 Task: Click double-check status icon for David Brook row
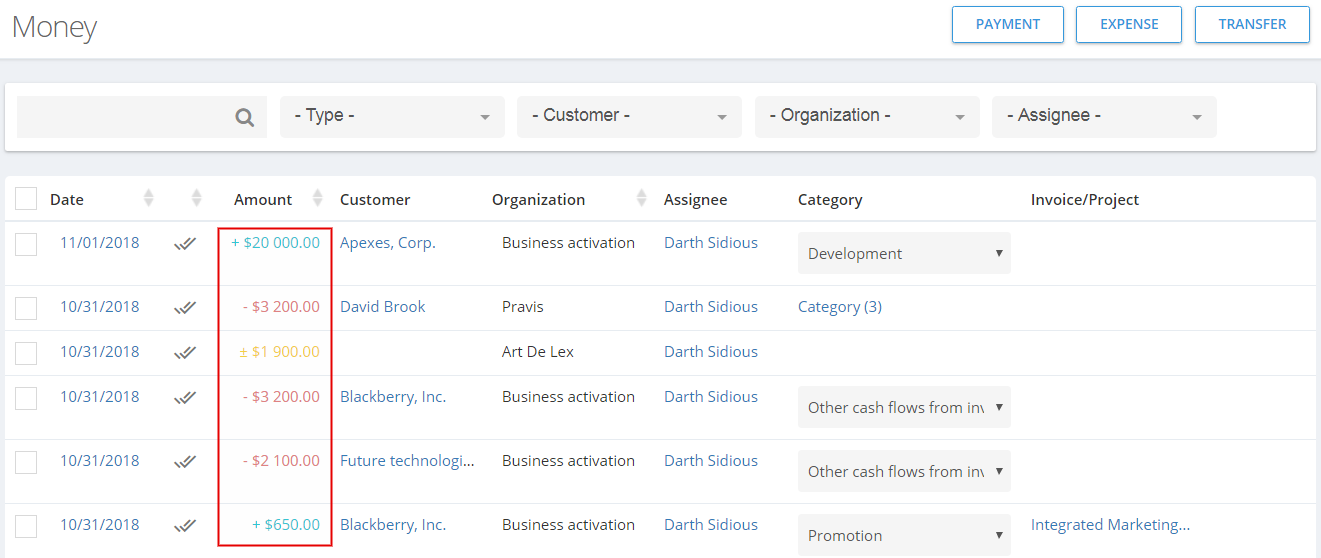(x=185, y=307)
